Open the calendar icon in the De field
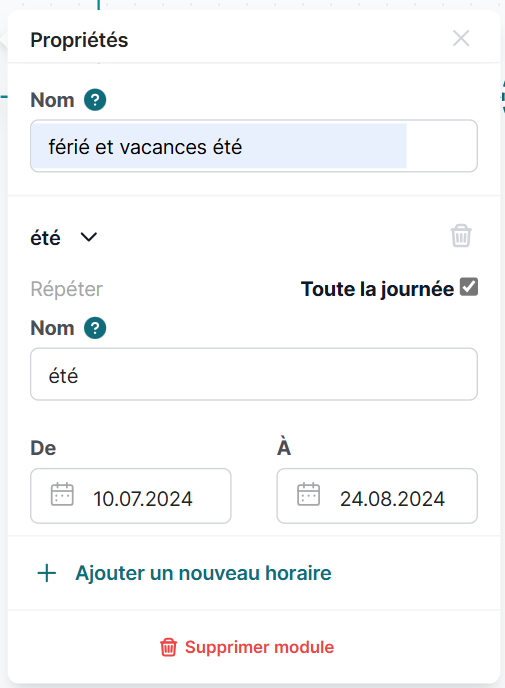This screenshot has width=505, height=688. click(62, 494)
